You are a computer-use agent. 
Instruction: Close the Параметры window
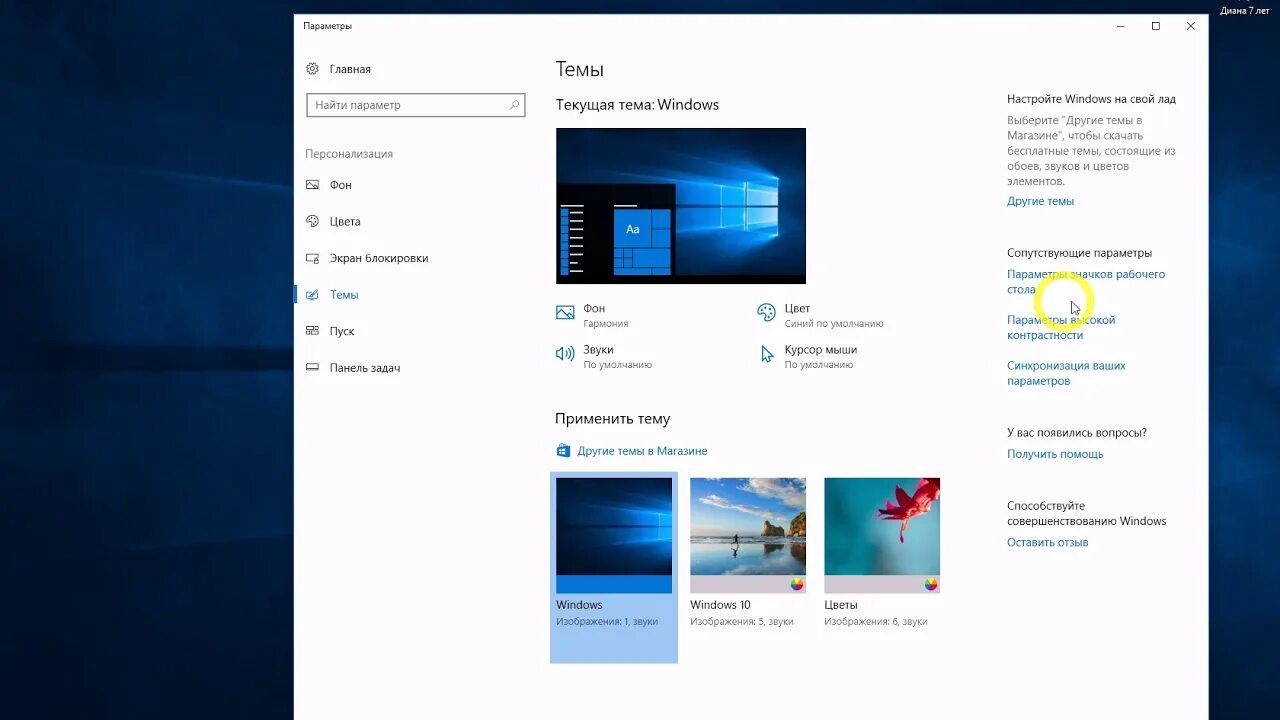pyautogui.click(x=1190, y=26)
